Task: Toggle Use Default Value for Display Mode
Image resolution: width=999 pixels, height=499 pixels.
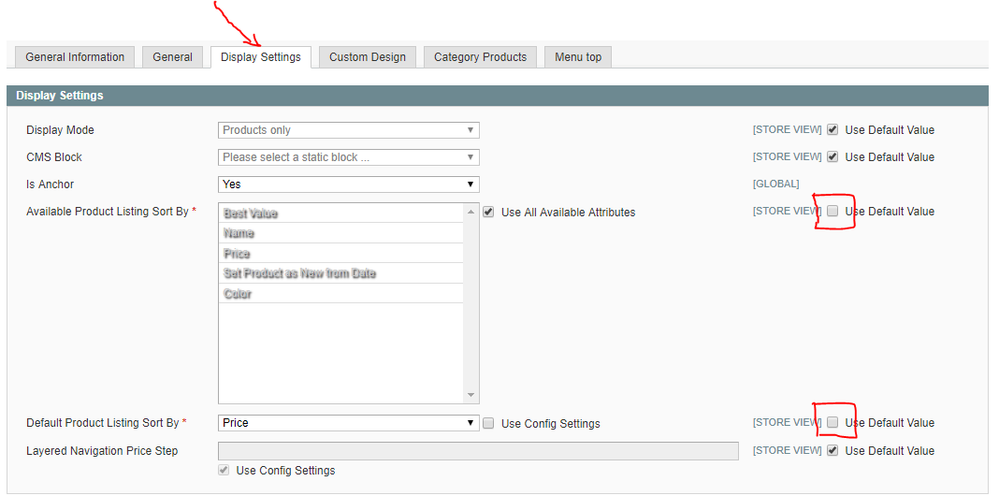Action: point(832,130)
